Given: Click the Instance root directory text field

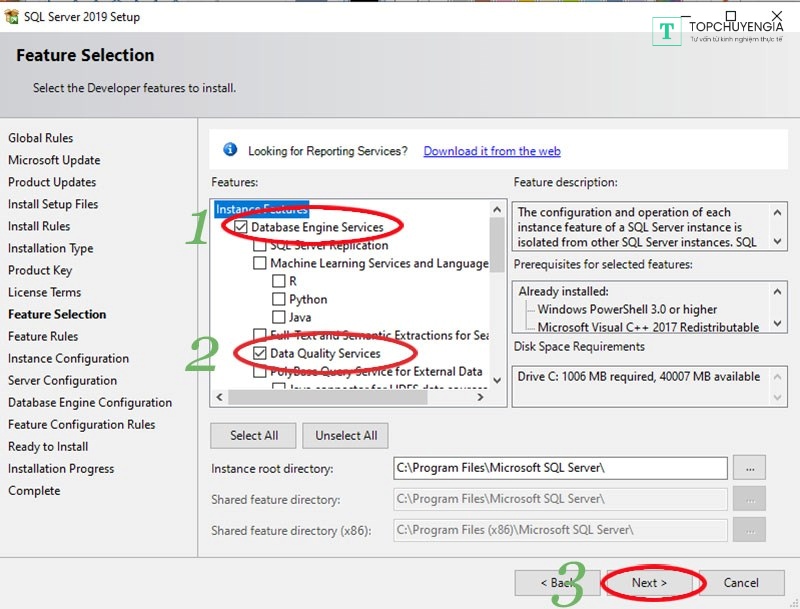Looking at the screenshot, I should click(x=560, y=468).
